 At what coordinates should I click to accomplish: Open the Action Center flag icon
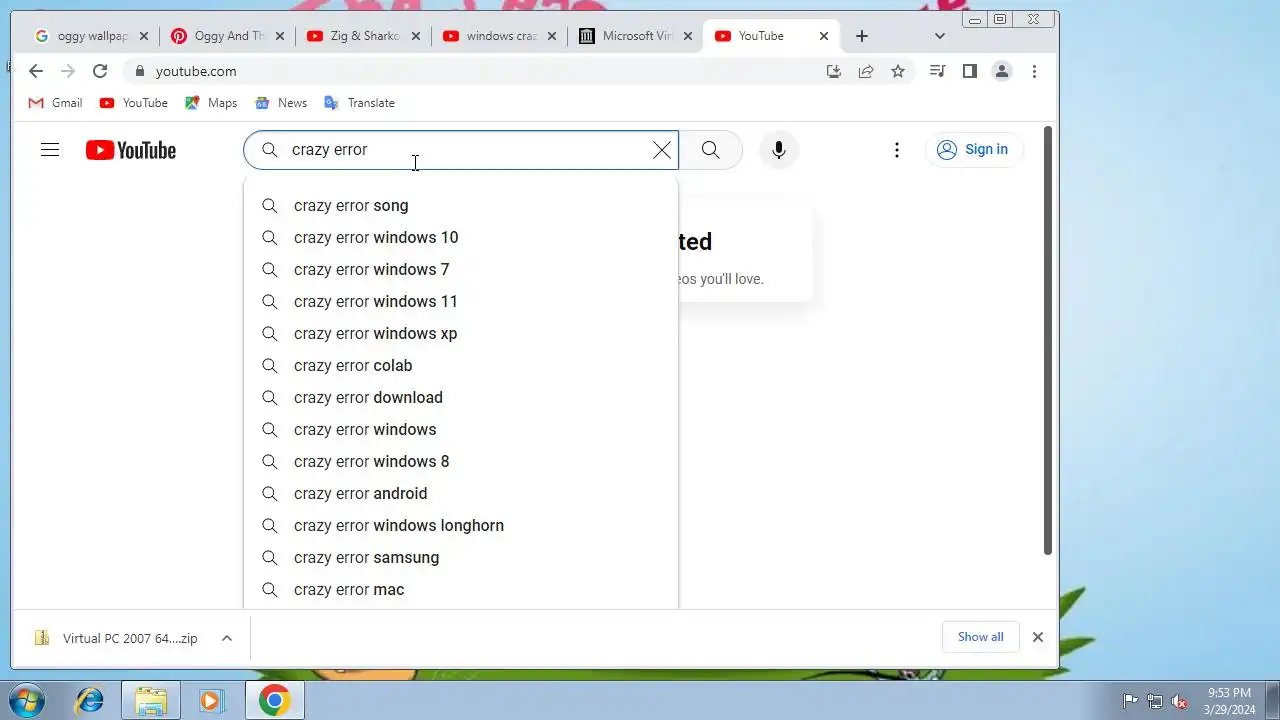click(x=1130, y=701)
